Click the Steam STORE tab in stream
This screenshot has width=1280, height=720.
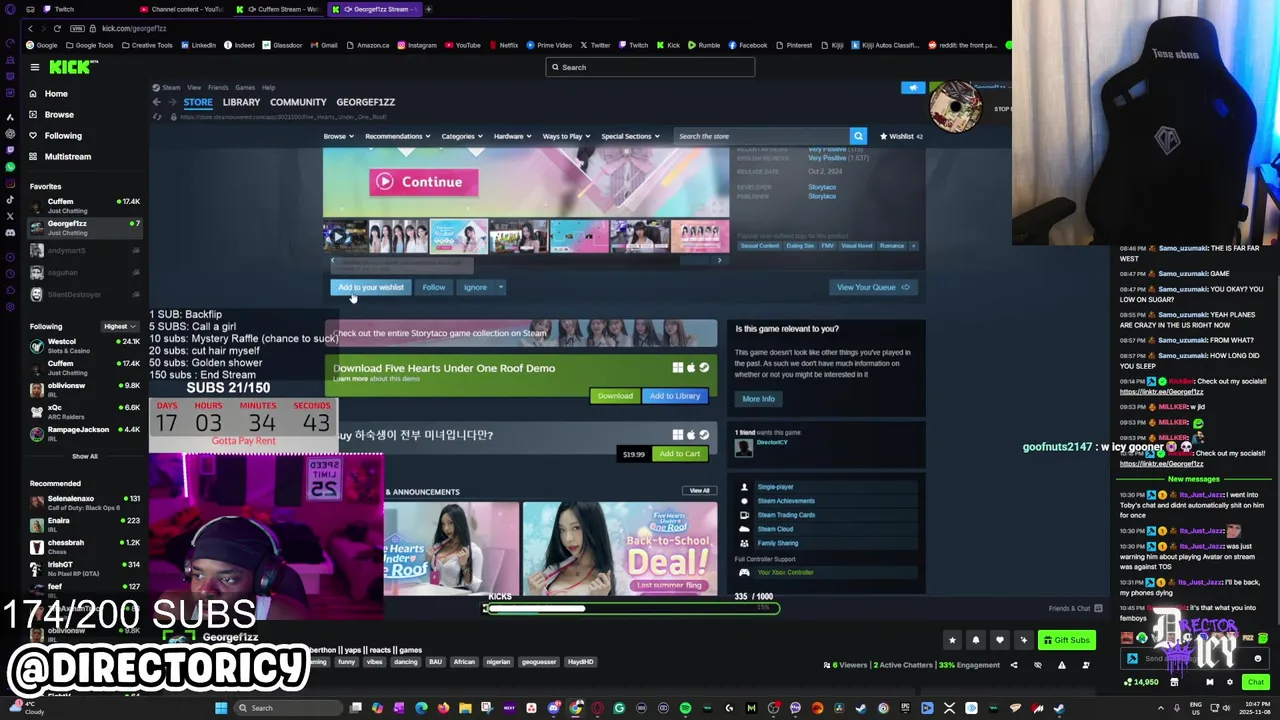pos(198,102)
